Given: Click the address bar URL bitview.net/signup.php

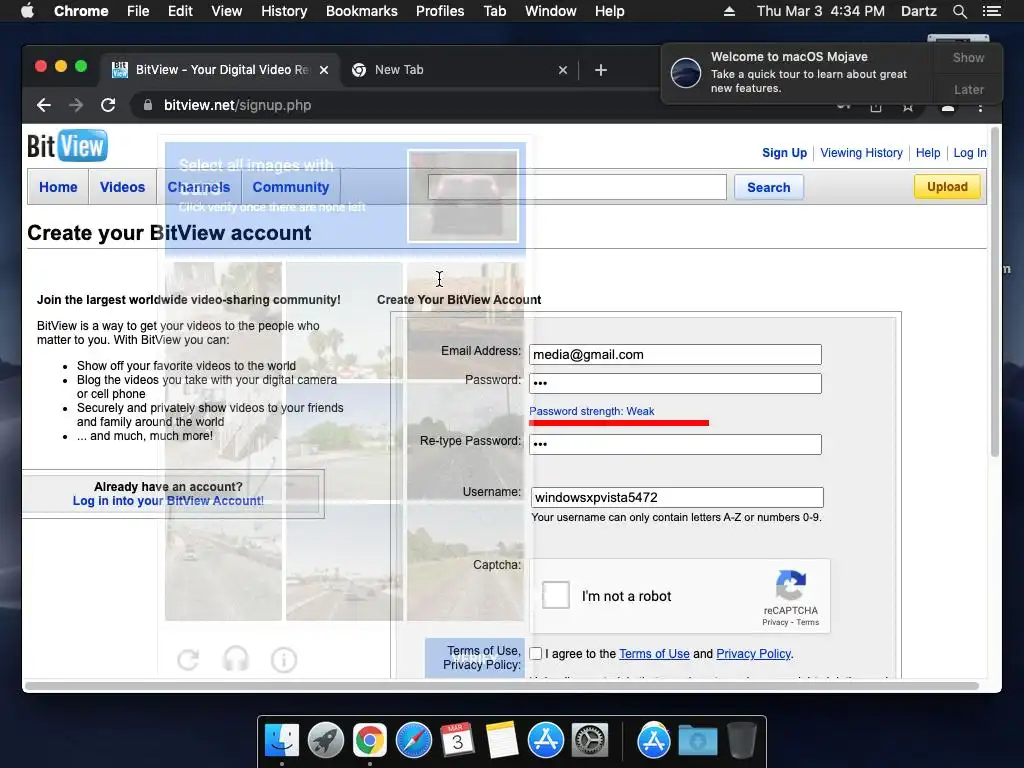Looking at the screenshot, I should [237, 105].
